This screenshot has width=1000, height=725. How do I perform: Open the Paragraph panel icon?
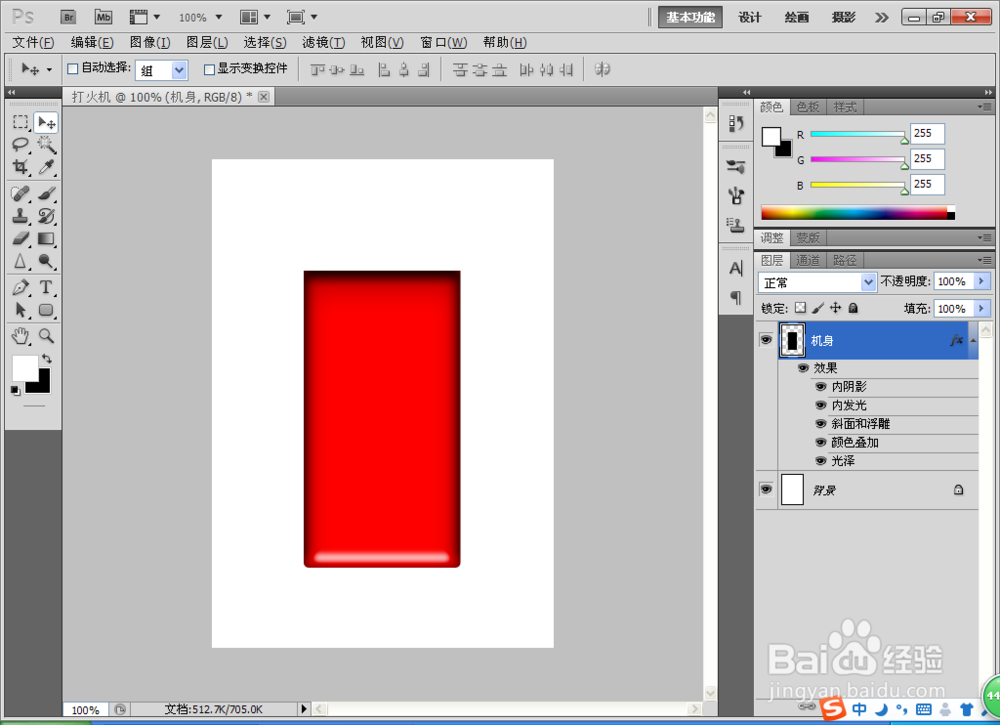[x=736, y=298]
